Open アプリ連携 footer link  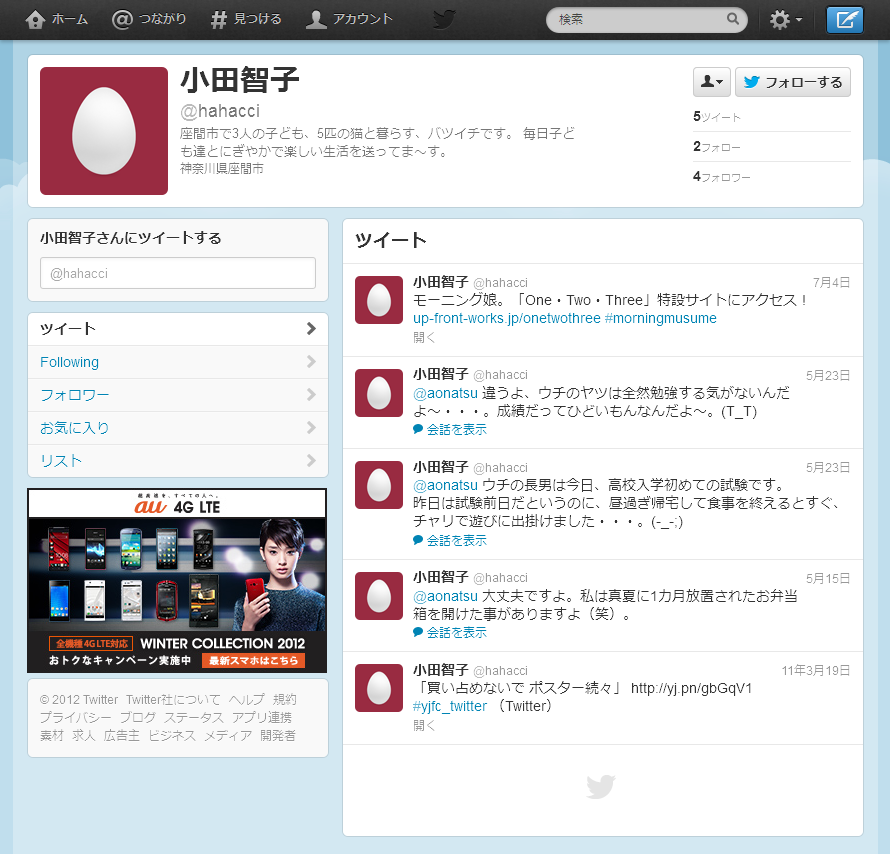(x=262, y=718)
